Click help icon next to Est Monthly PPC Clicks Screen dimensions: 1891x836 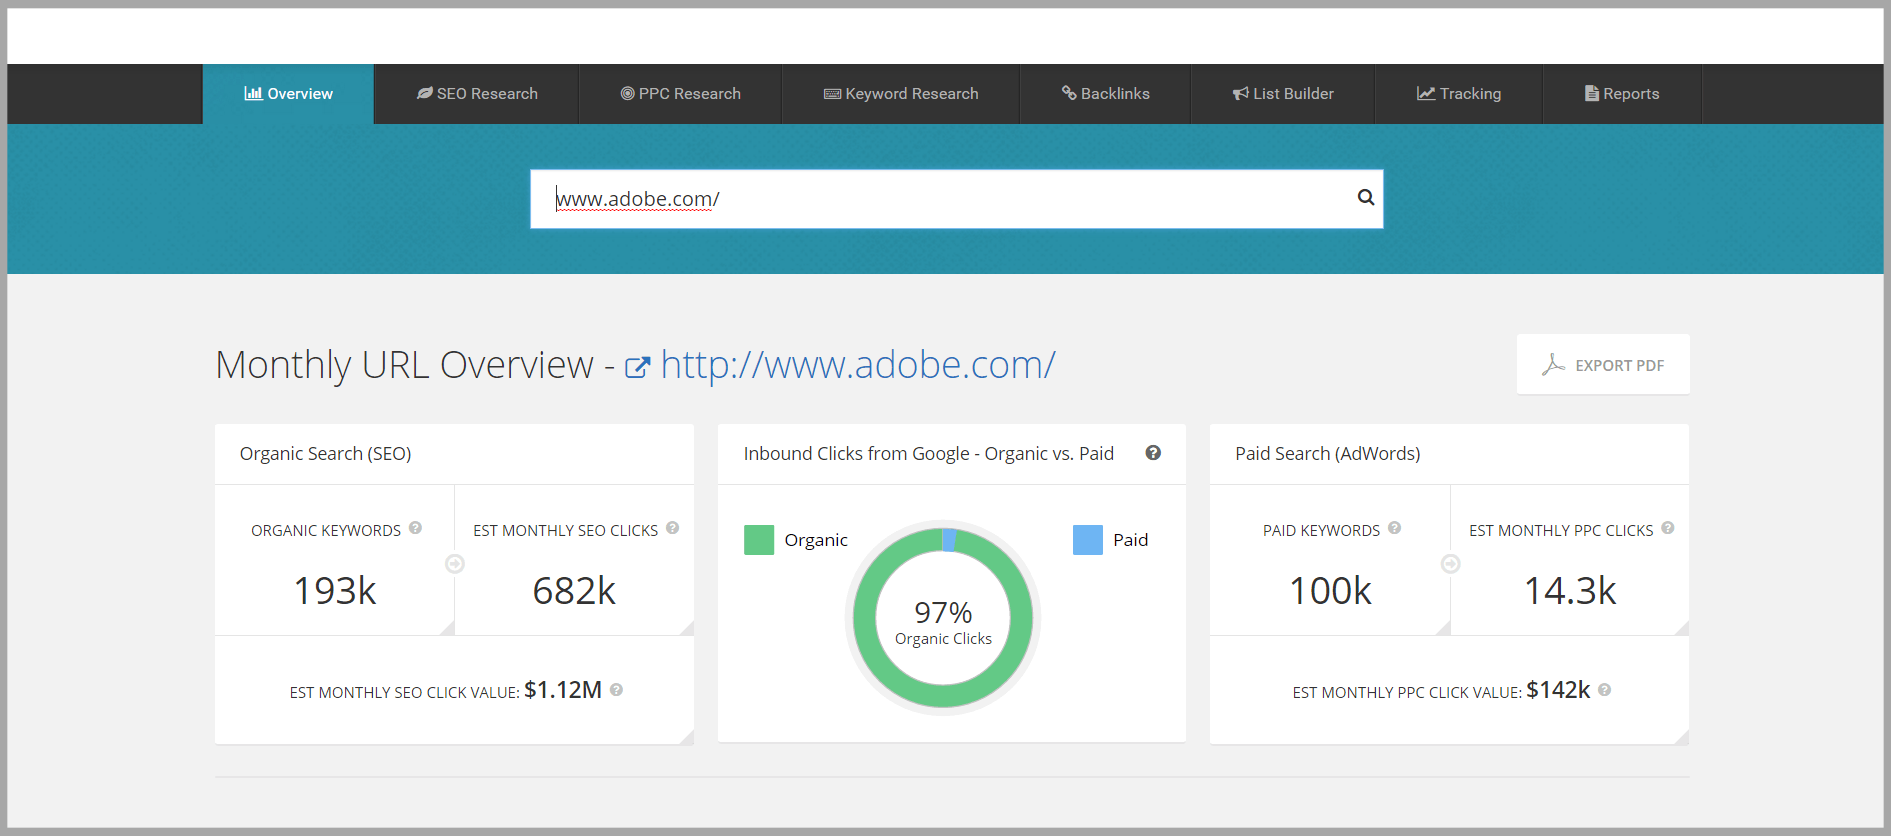1667,528
